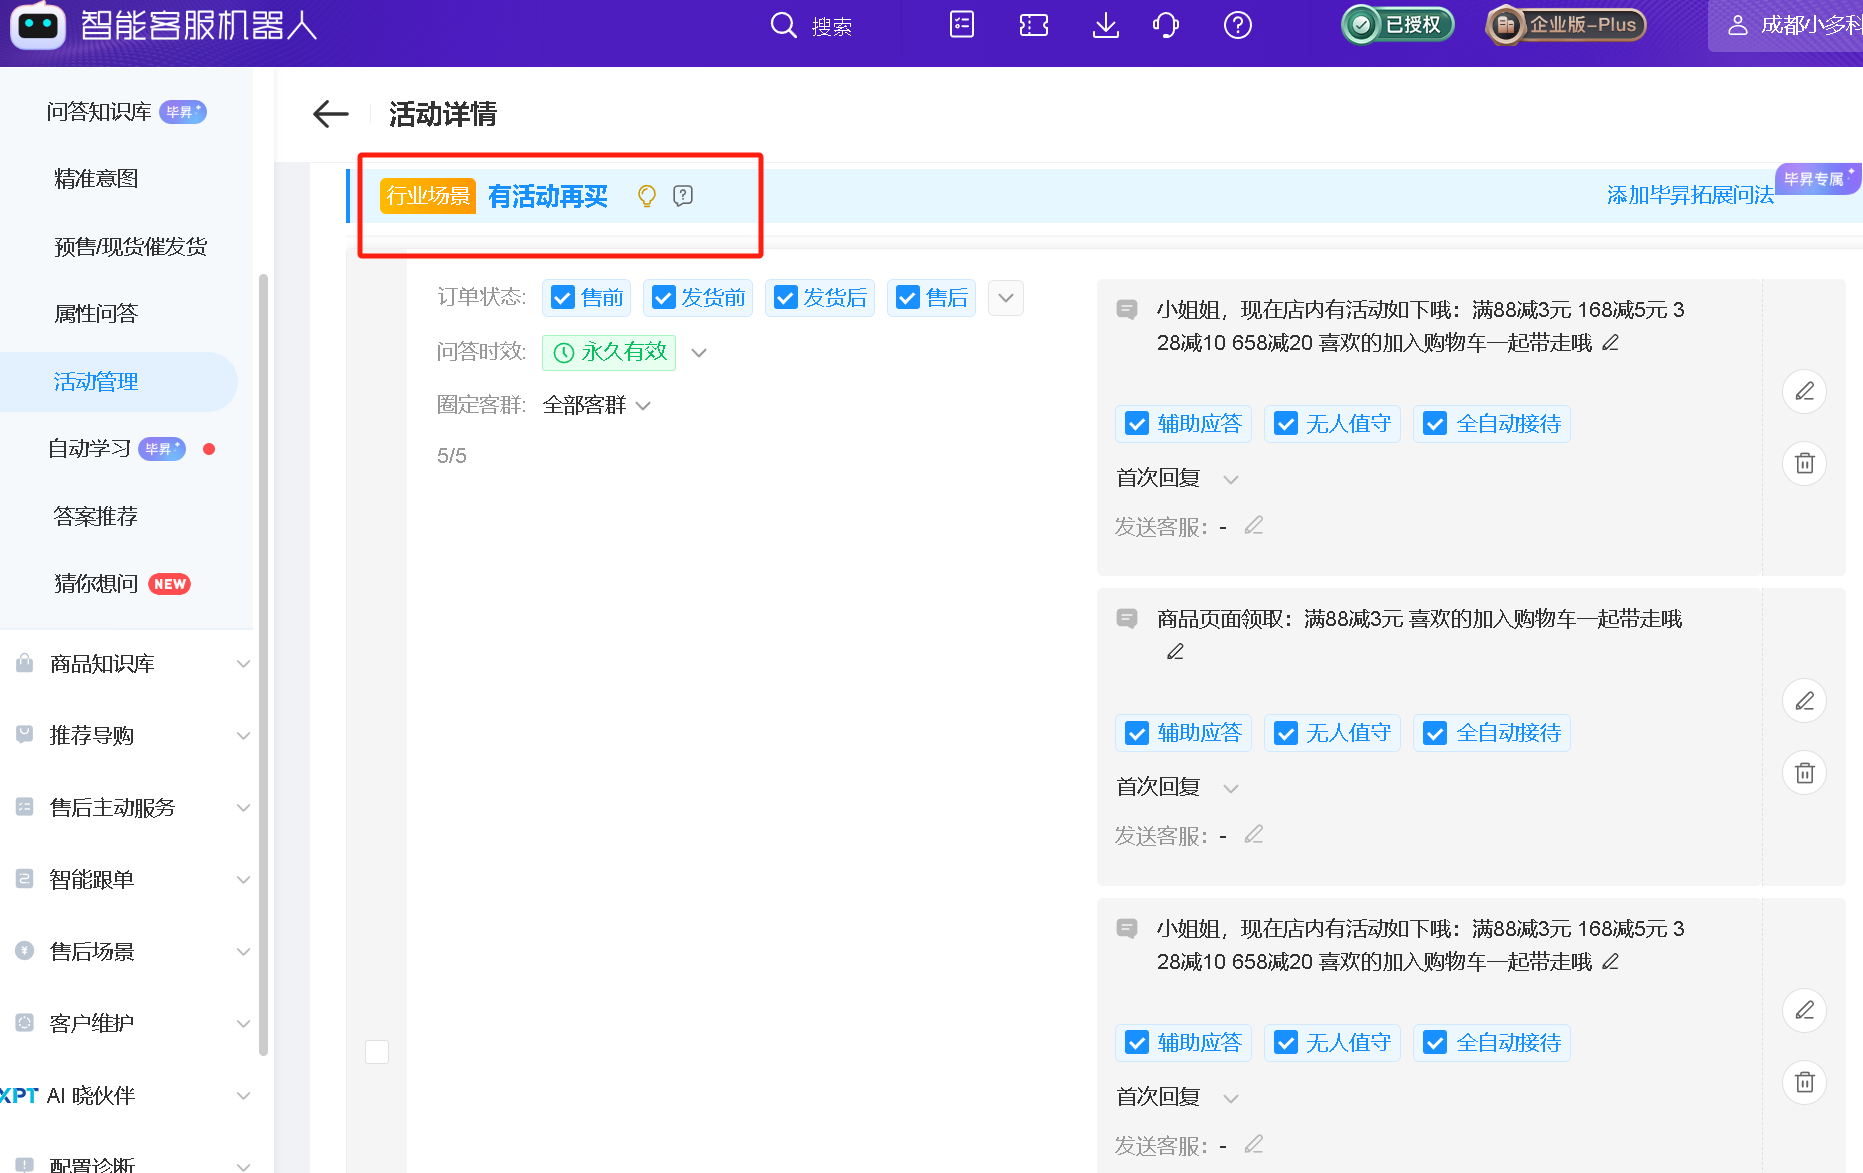This screenshot has height=1173, width=1863.
Task: Edit 发送客服 of the third reply card
Action: pyautogui.click(x=1254, y=1145)
